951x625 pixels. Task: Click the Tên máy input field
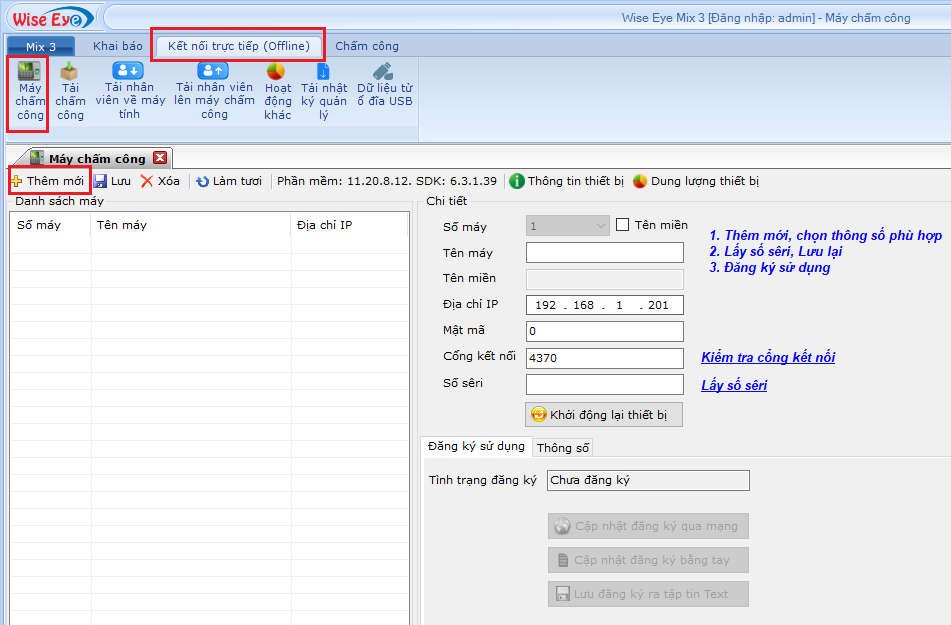[604, 253]
